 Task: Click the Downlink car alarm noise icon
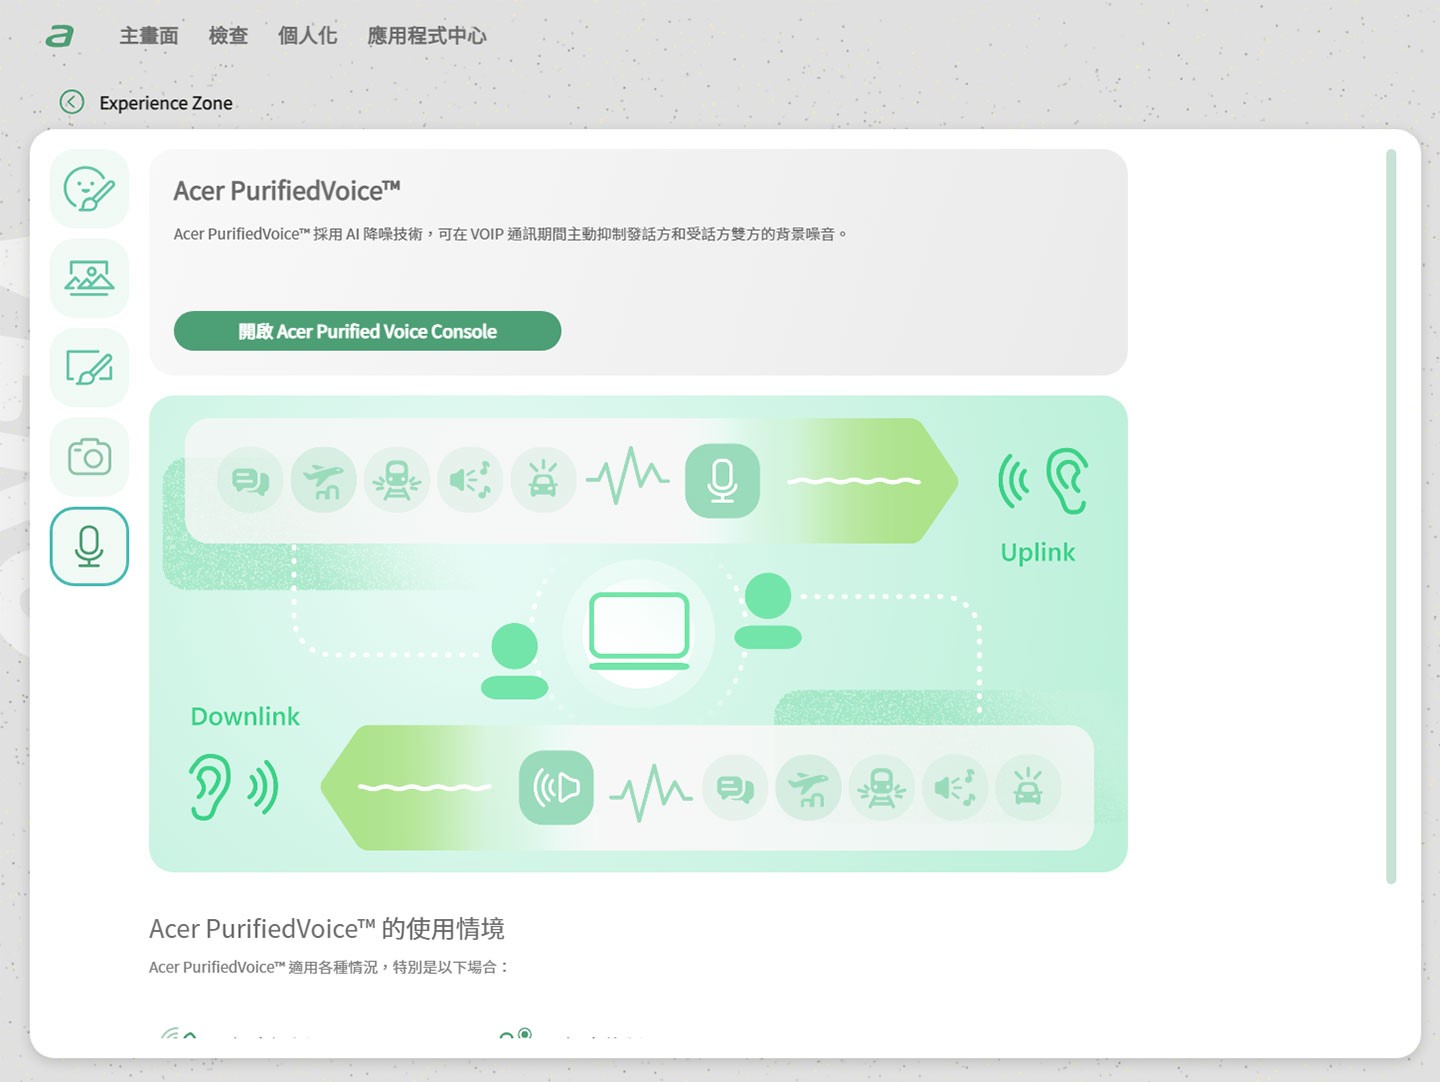click(1028, 788)
